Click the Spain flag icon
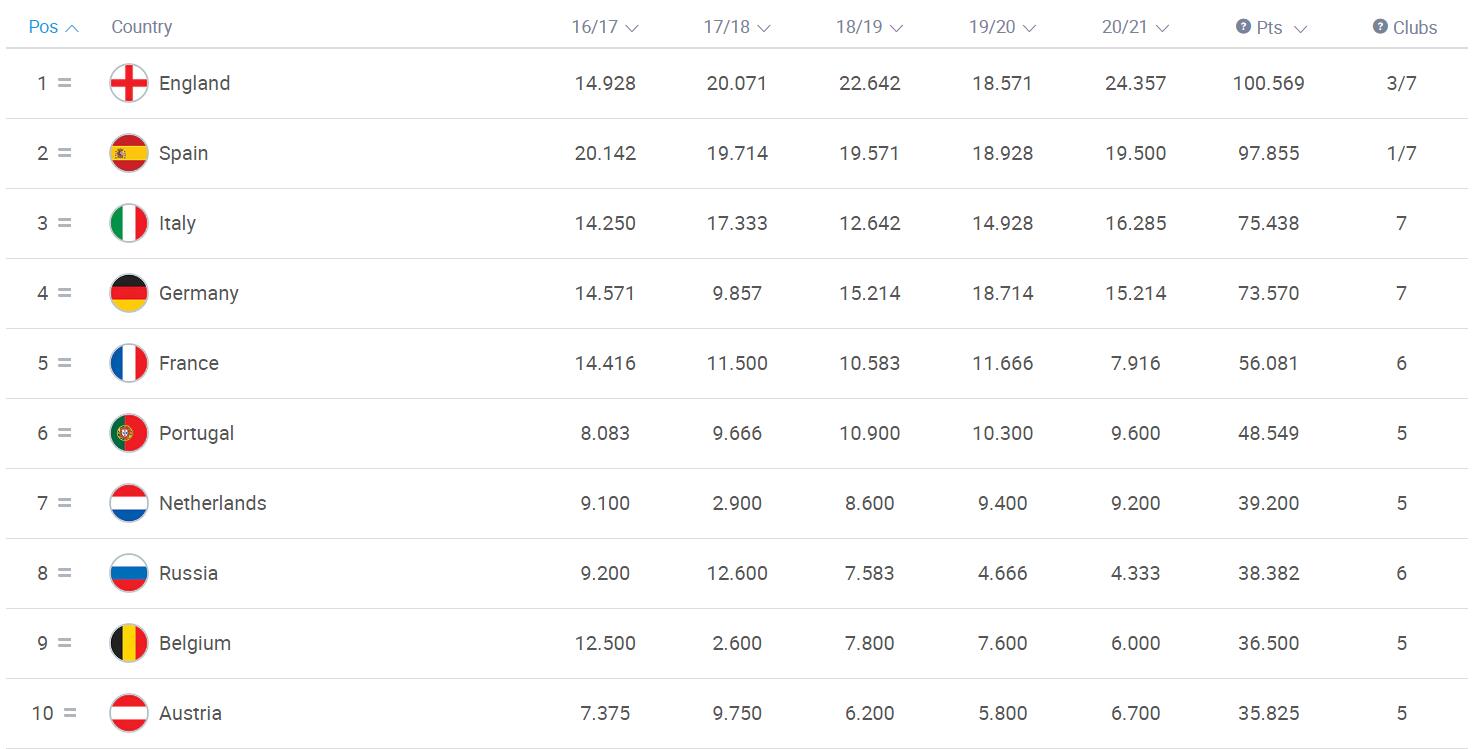This screenshot has width=1480, height=749. coord(129,153)
